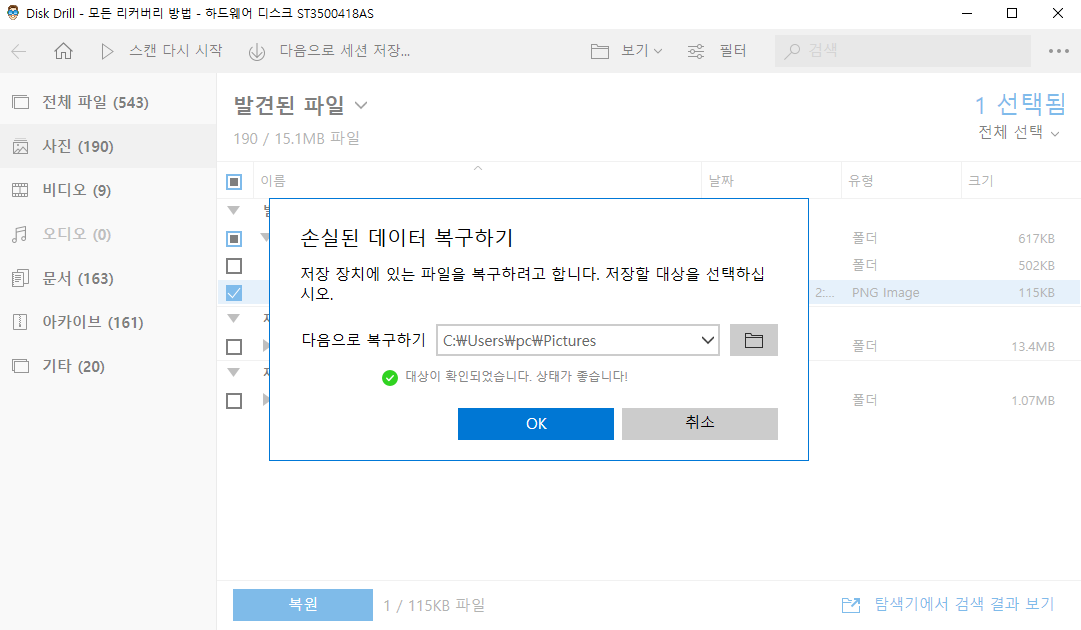Screen dimensions: 1081x630
Task: Uncheck the 115KB PNG Image checkbox
Action: click(234, 293)
